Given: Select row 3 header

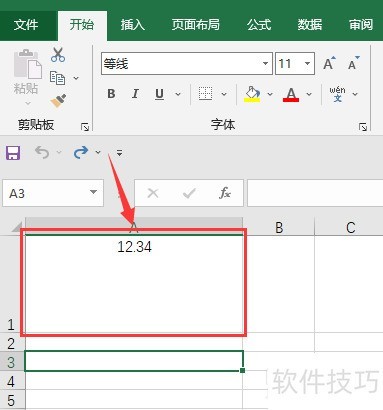Looking at the screenshot, I should pos(12,362).
